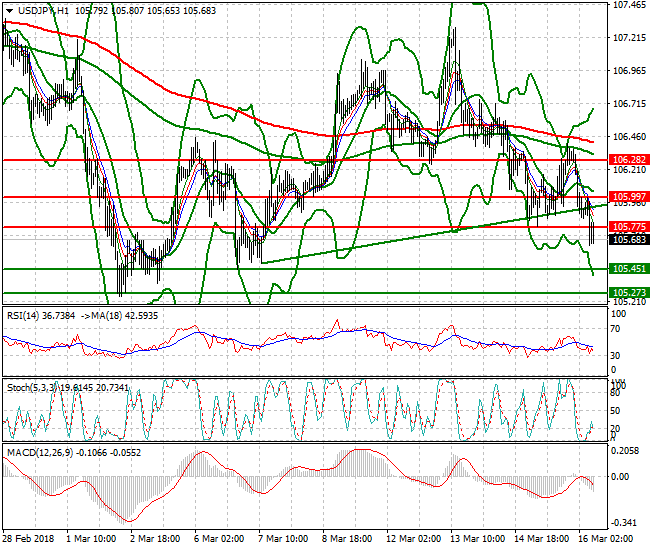Click the 107.465 top price scale value
The width and height of the screenshot is (650, 550).
tap(627, 5)
